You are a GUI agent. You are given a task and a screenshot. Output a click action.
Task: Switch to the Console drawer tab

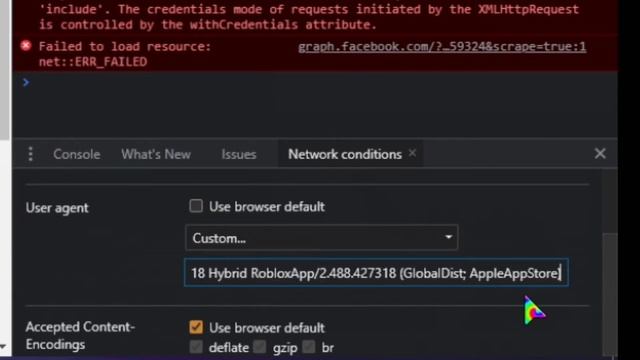(x=76, y=154)
